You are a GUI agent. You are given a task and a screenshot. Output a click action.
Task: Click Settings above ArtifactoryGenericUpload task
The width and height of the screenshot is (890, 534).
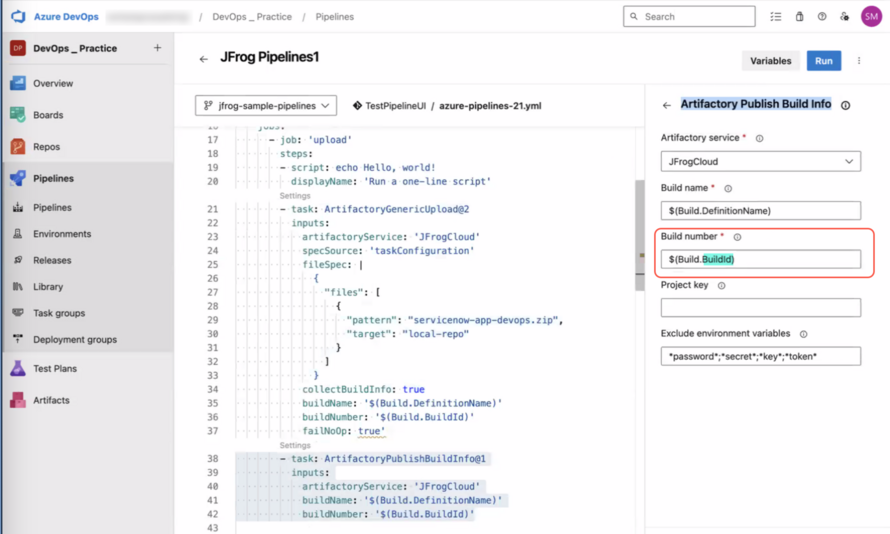(295, 196)
